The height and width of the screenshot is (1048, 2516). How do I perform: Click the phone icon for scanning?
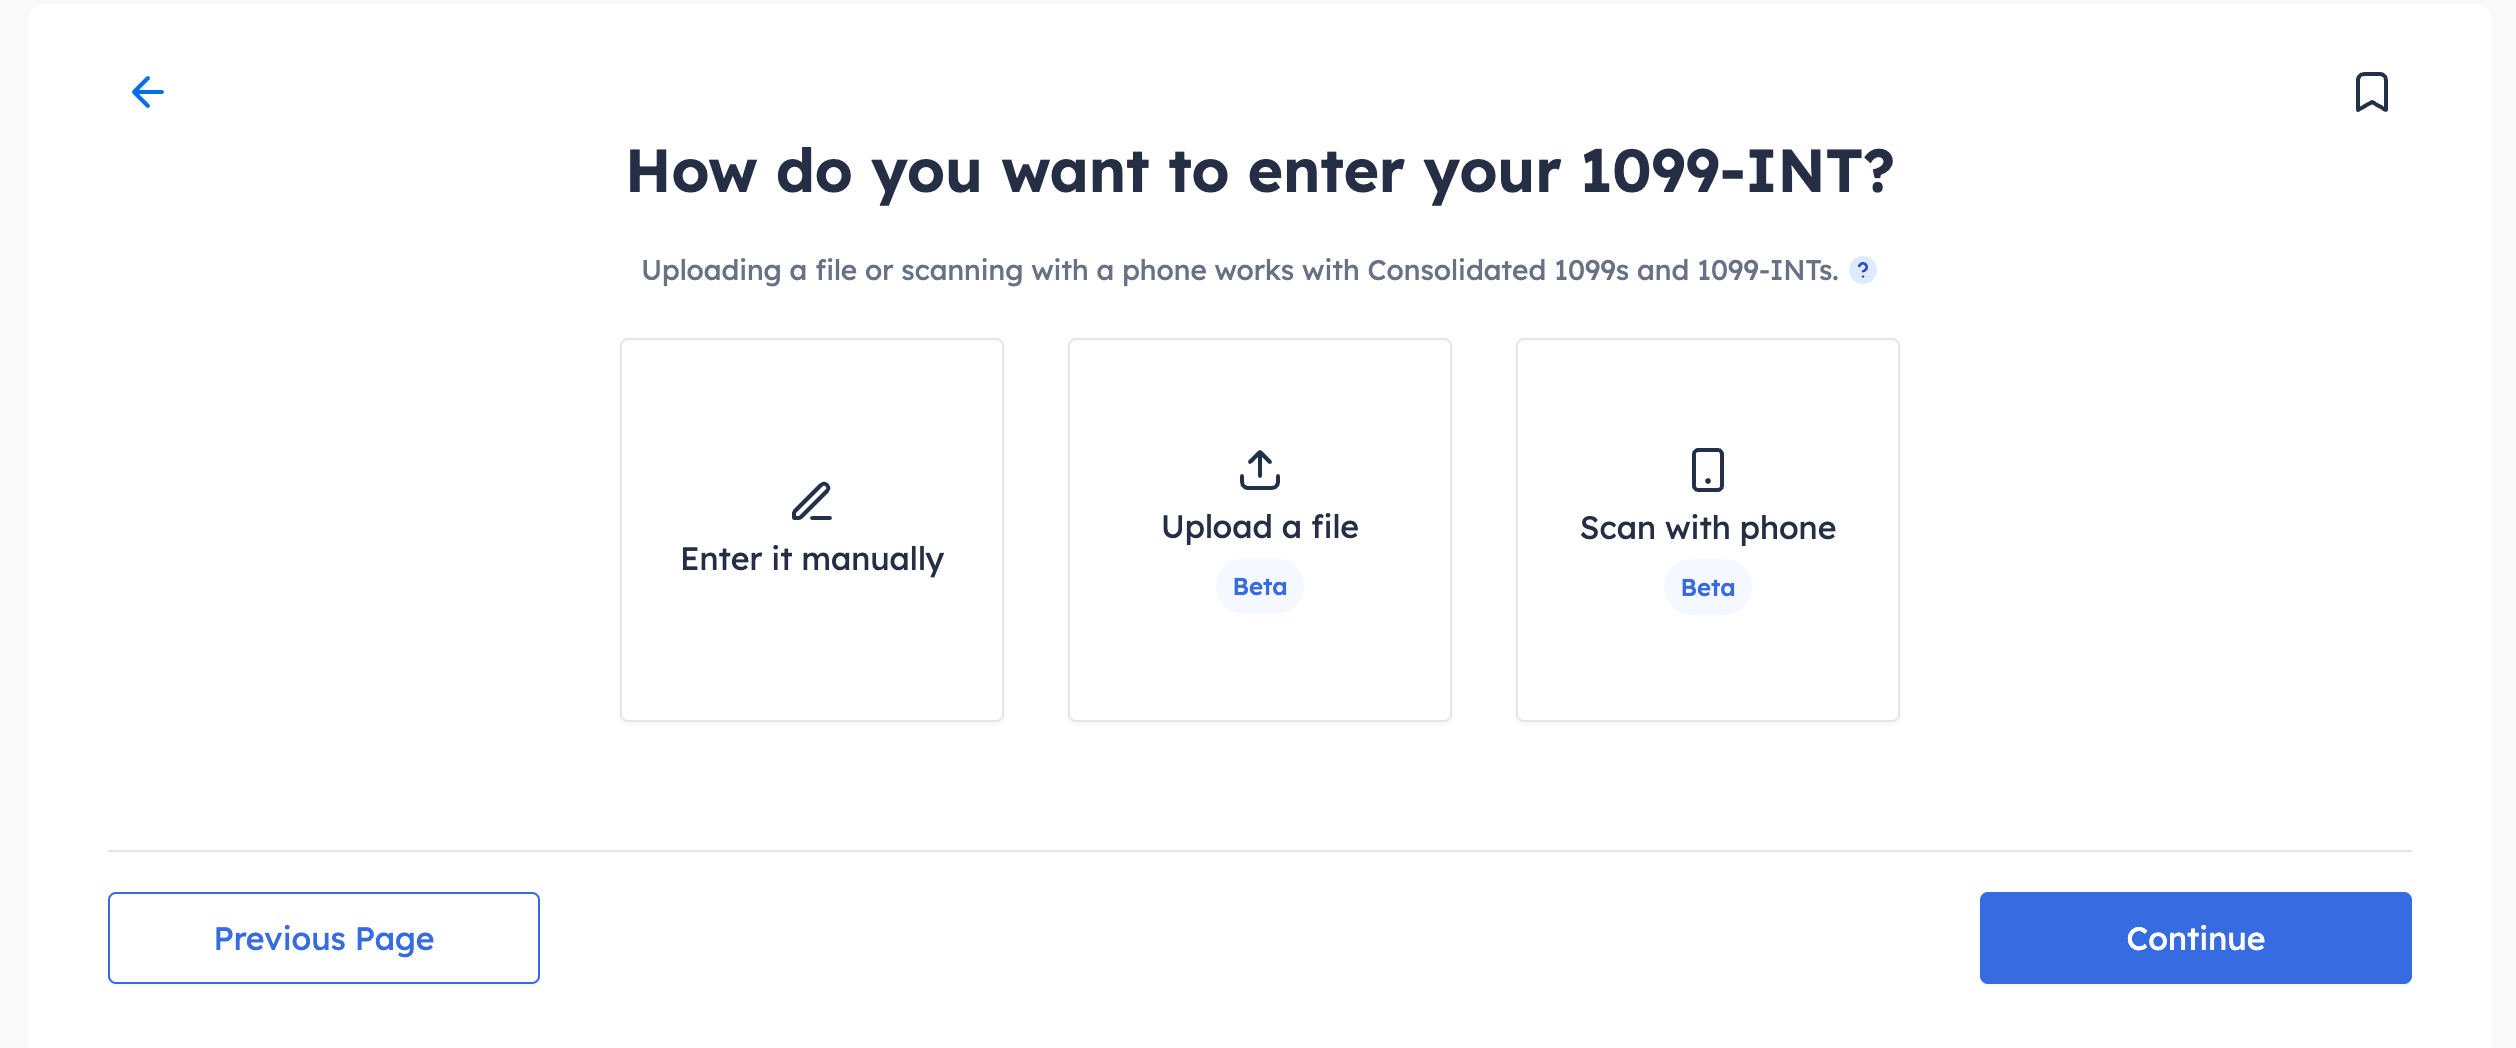point(1707,469)
